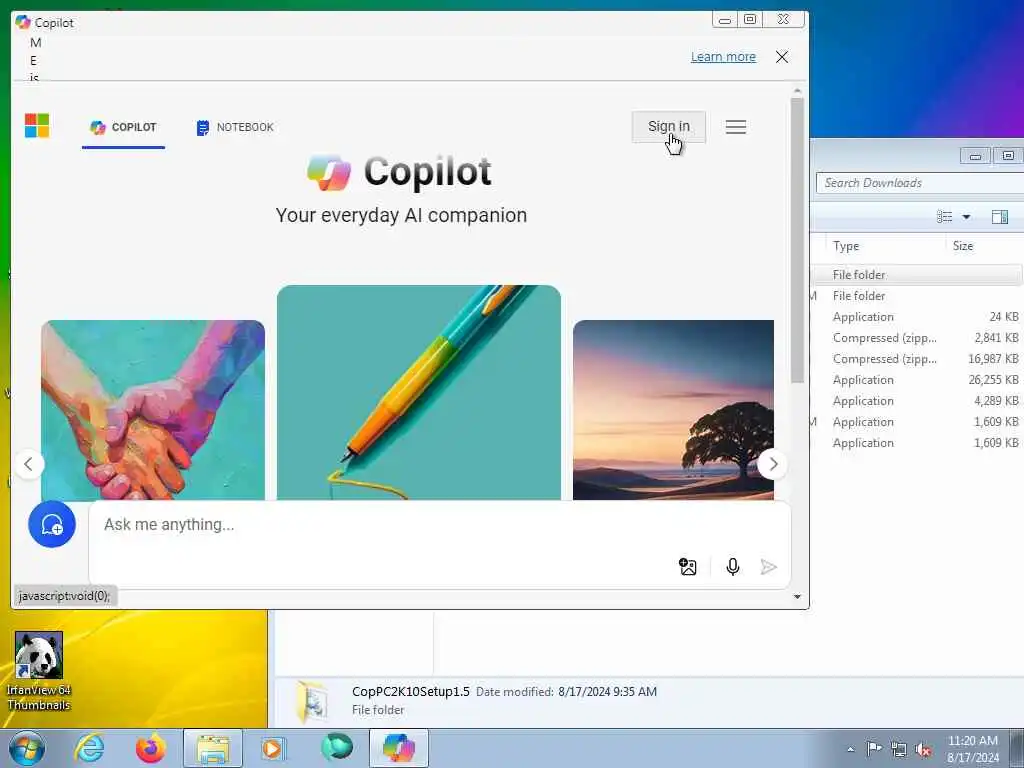This screenshot has width=1024, height=768.
Task: Open the clock showing 11:20 AM
Action: [x=972, y=749]
